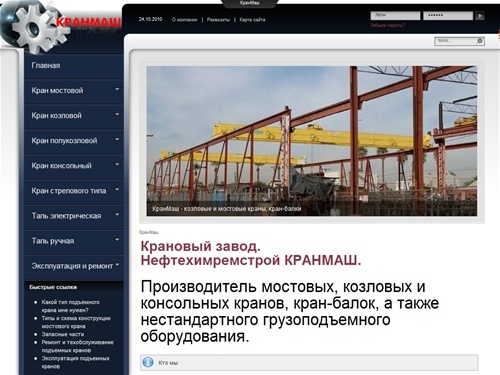
Task: Open the Карта сайта link
Action: [252, 20]
